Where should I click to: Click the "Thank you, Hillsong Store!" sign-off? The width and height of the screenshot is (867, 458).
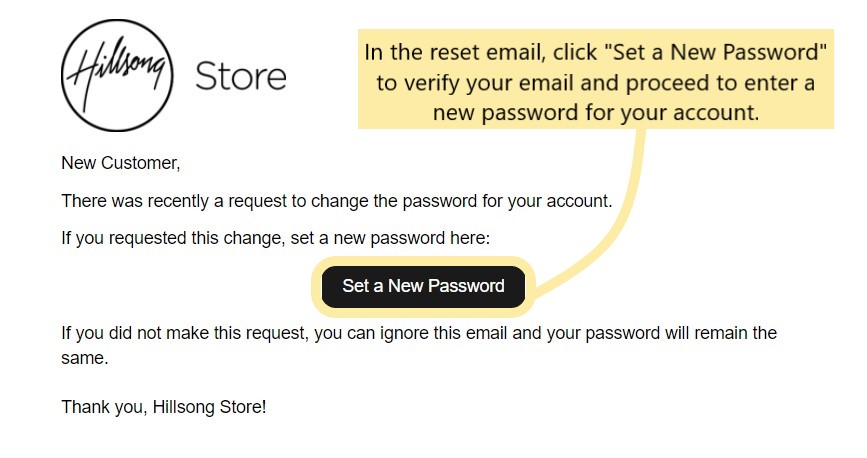(164, 407)
